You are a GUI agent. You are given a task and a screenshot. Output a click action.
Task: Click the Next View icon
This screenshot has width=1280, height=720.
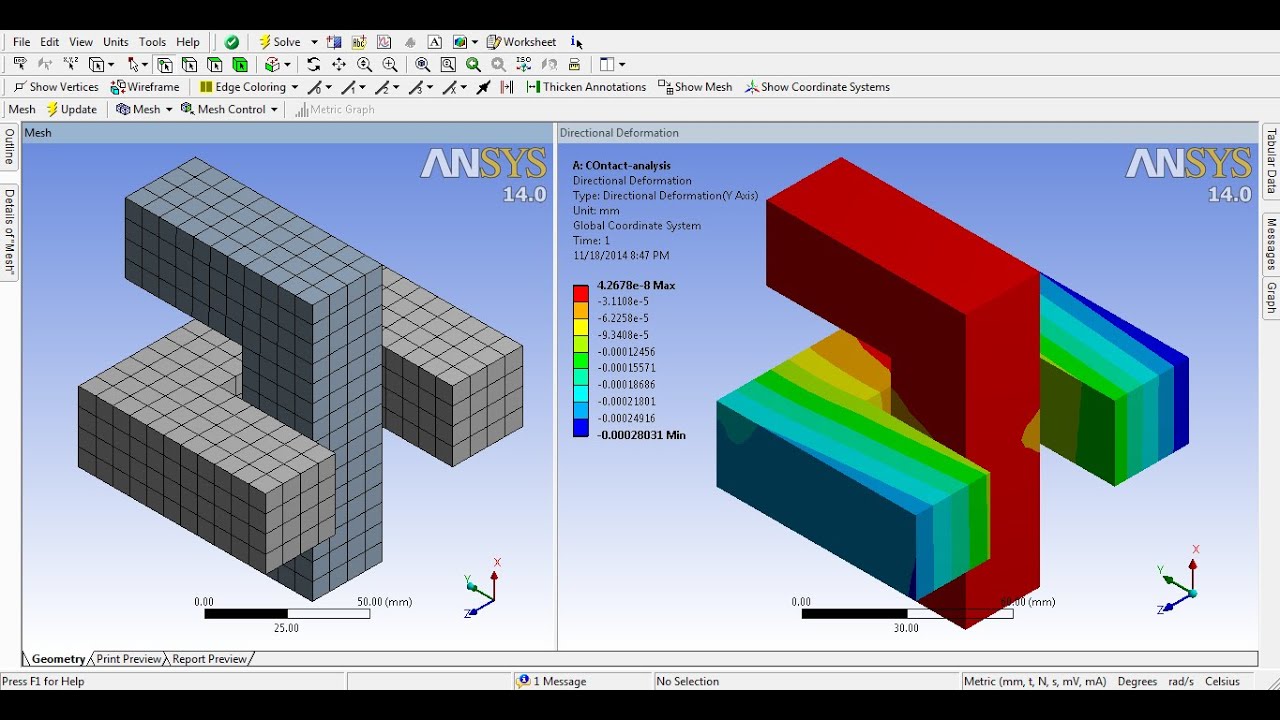point(498,64)
